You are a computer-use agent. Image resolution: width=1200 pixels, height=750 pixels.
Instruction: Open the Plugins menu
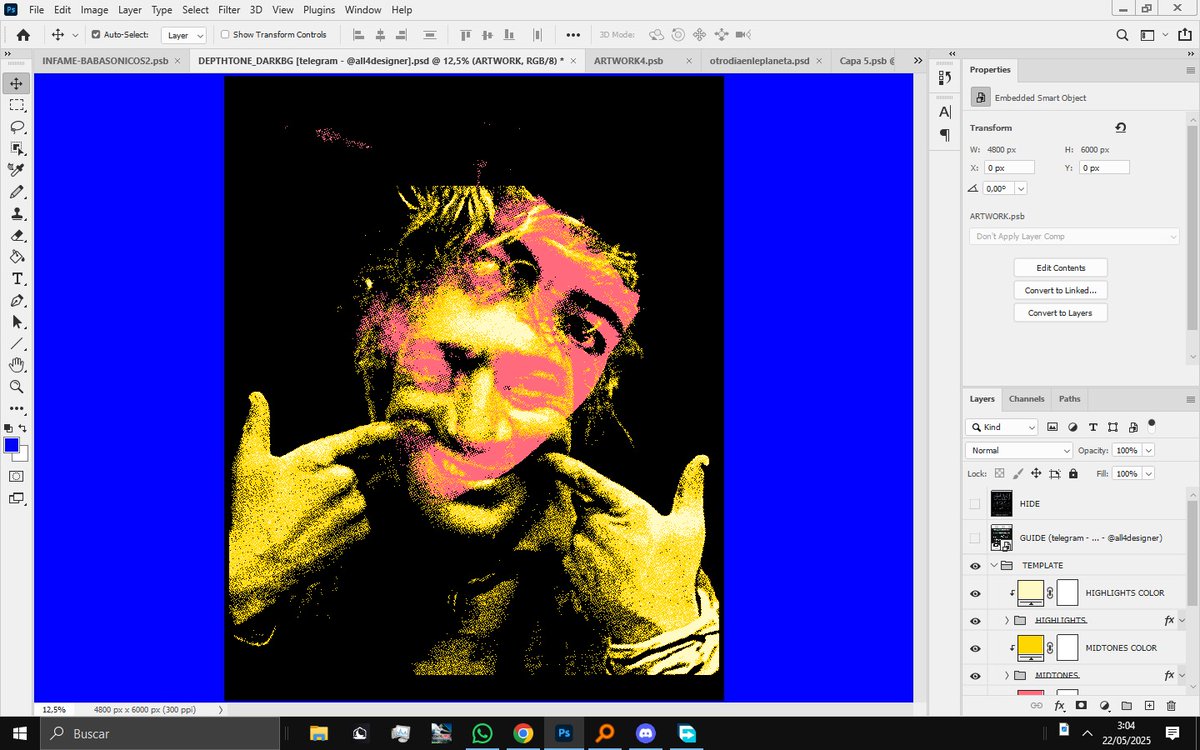[x=319, y=10]
